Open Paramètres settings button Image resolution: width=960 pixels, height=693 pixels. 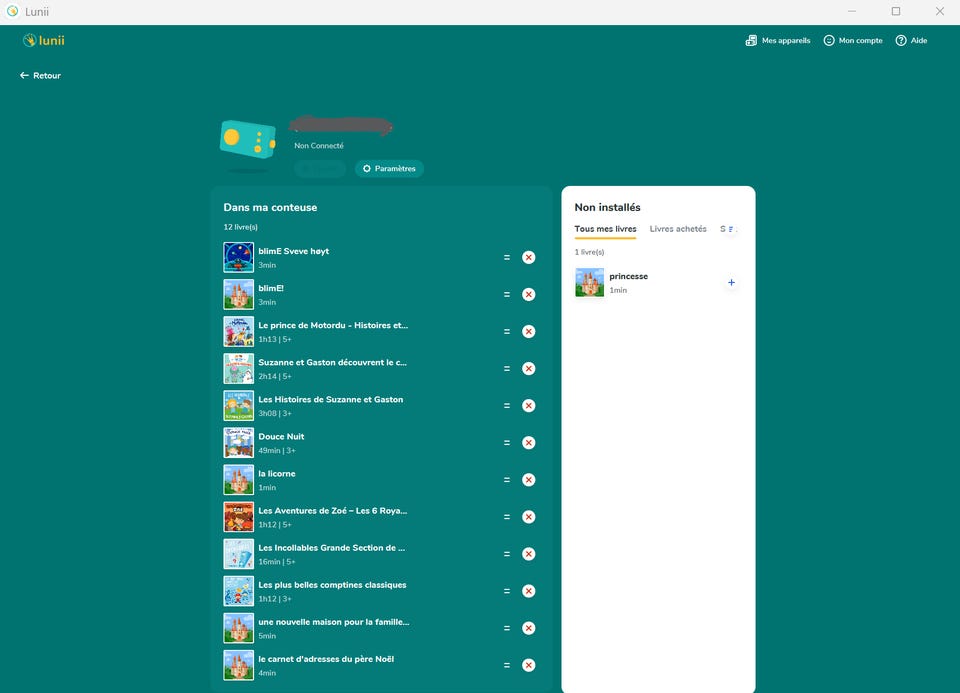point(389,168)
